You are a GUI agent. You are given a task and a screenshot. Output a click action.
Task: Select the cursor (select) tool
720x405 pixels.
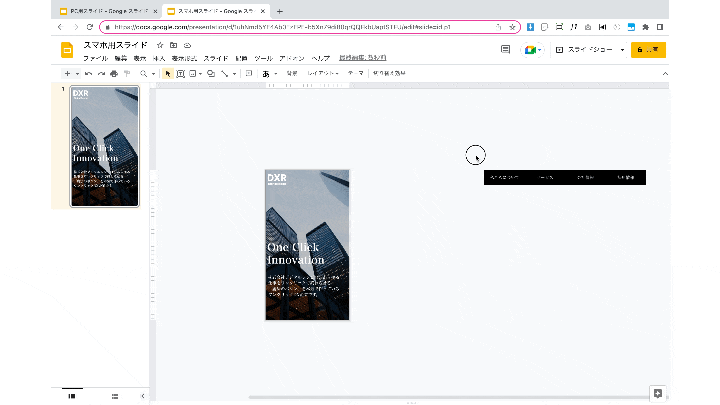click(x=167, y=74)
